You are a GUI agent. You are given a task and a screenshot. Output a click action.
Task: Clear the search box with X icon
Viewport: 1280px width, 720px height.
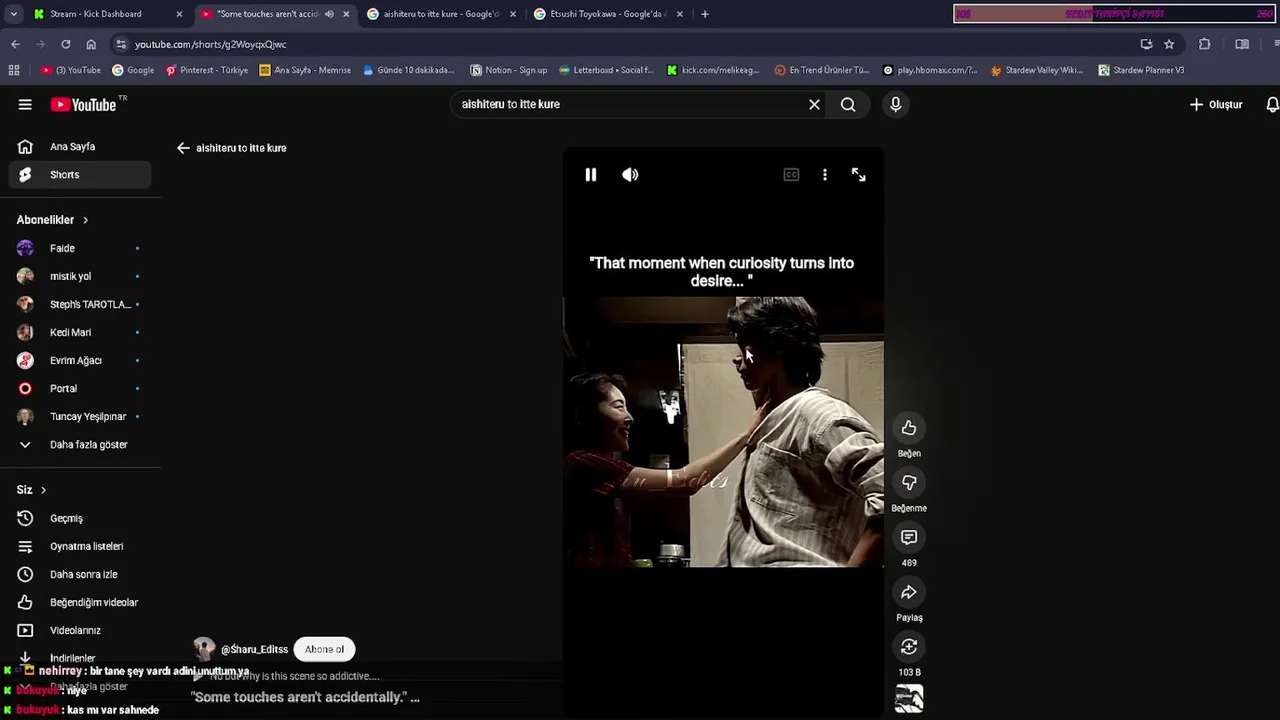pyautogui.click(x=814, y=104)
